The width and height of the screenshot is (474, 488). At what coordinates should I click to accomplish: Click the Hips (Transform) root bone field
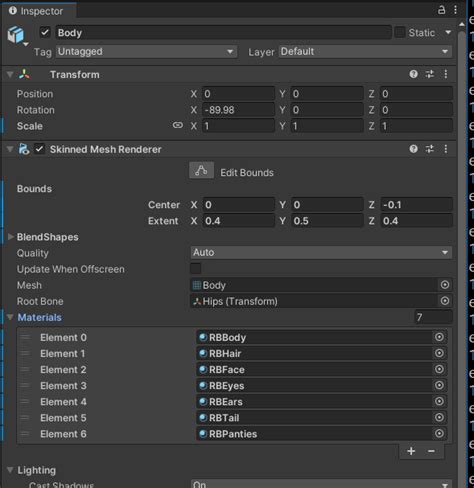(321, 301)
